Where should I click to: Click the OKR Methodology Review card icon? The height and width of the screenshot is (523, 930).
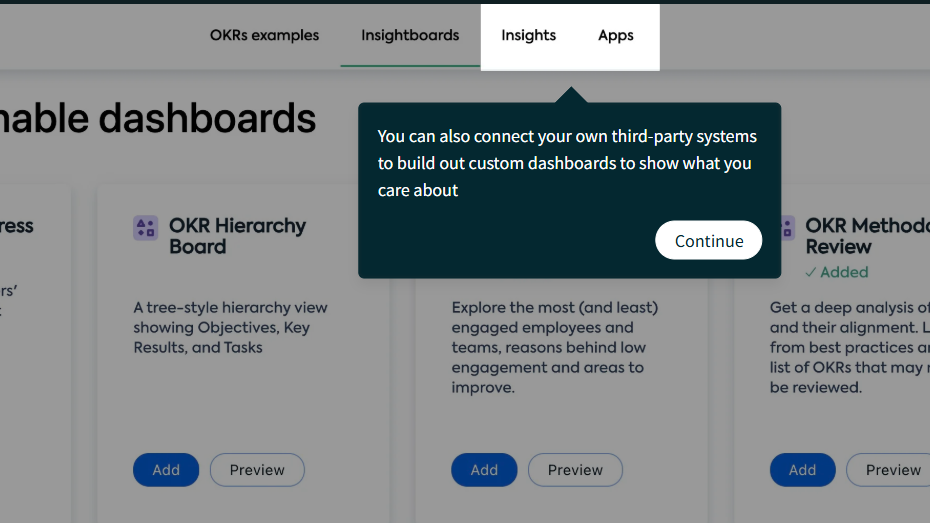[788, 228]
